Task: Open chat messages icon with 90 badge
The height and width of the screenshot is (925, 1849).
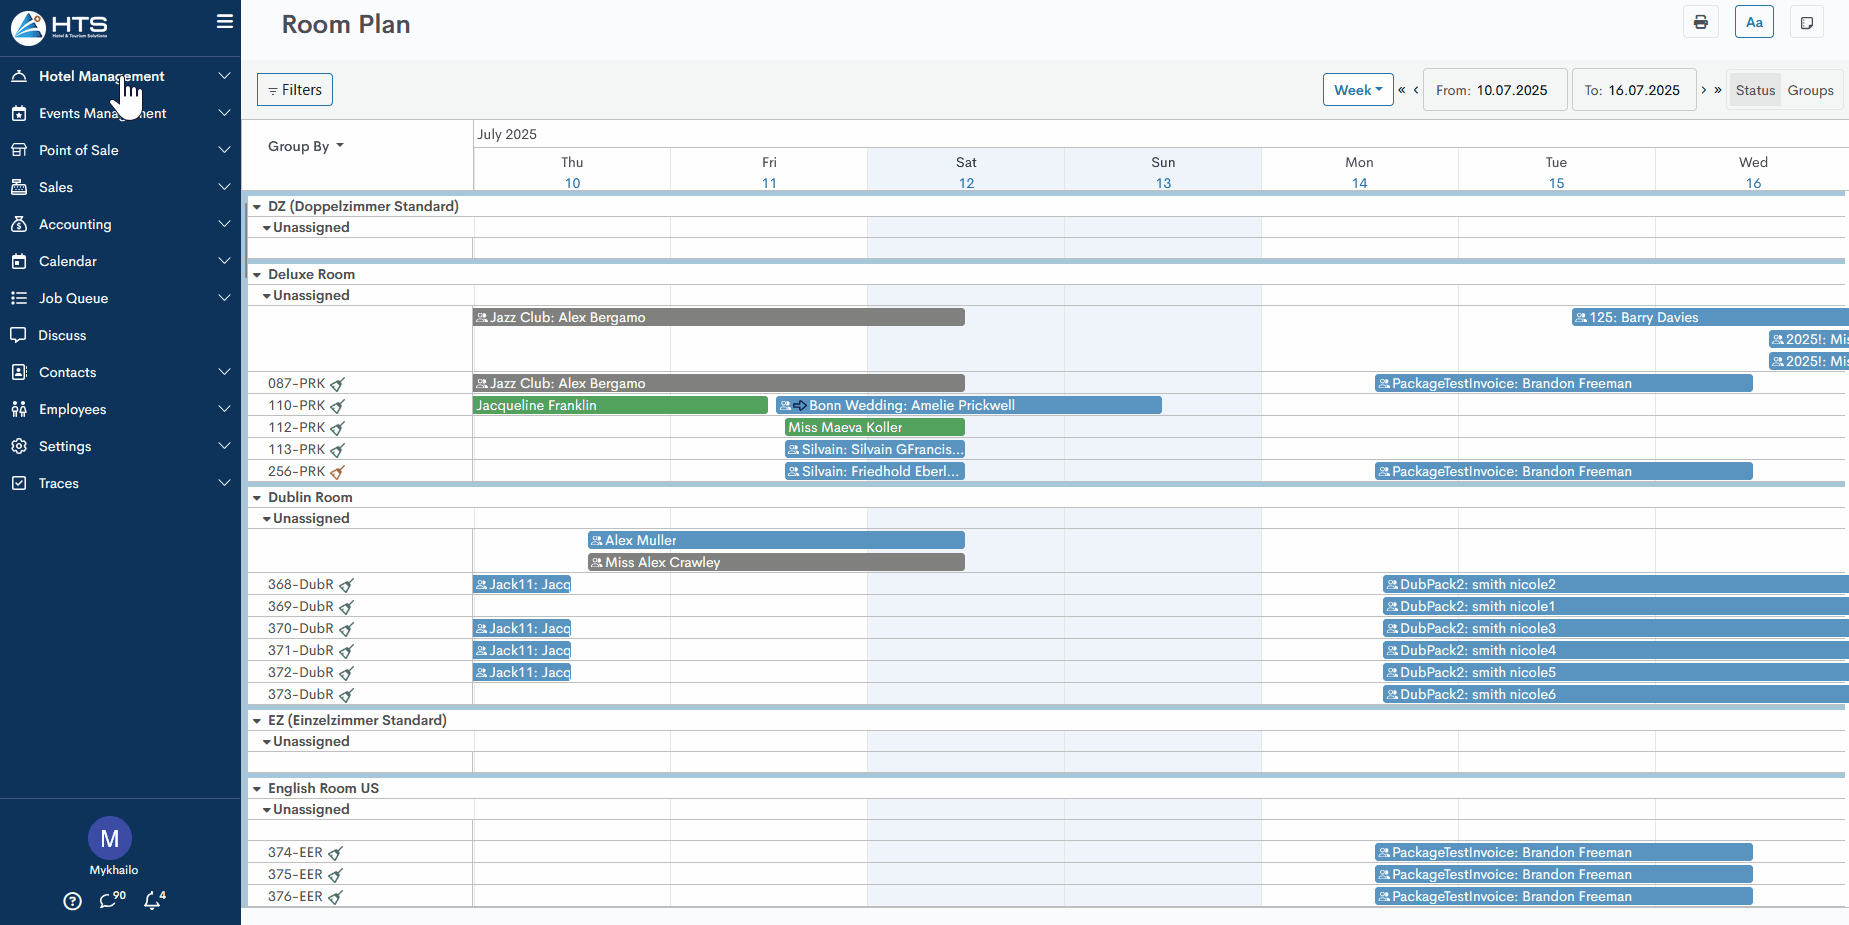Action: point(110,900)
